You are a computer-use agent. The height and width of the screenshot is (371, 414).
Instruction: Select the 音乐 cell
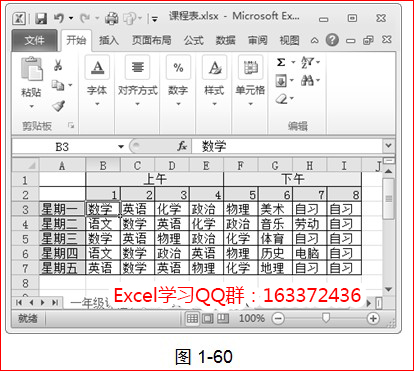coord(275,224)
